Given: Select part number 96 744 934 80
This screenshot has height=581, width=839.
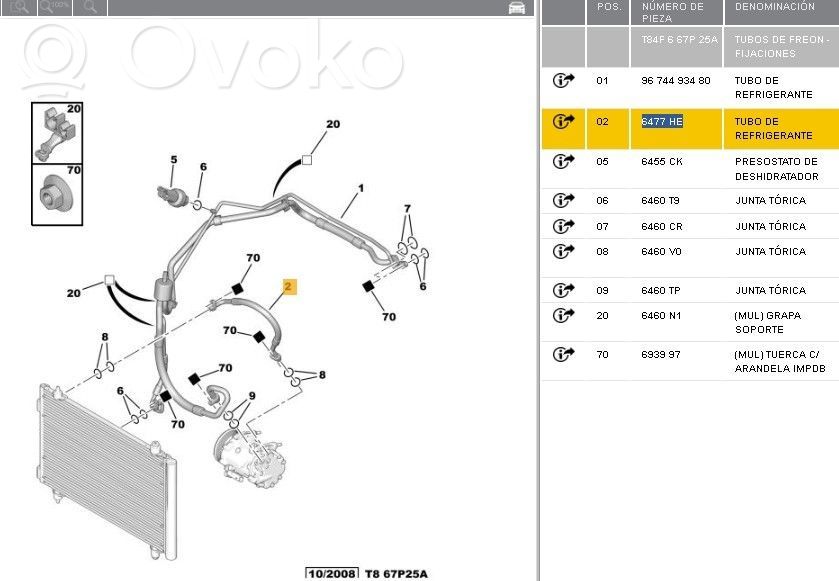Looking at the screenshot, I should pos(676,81).
